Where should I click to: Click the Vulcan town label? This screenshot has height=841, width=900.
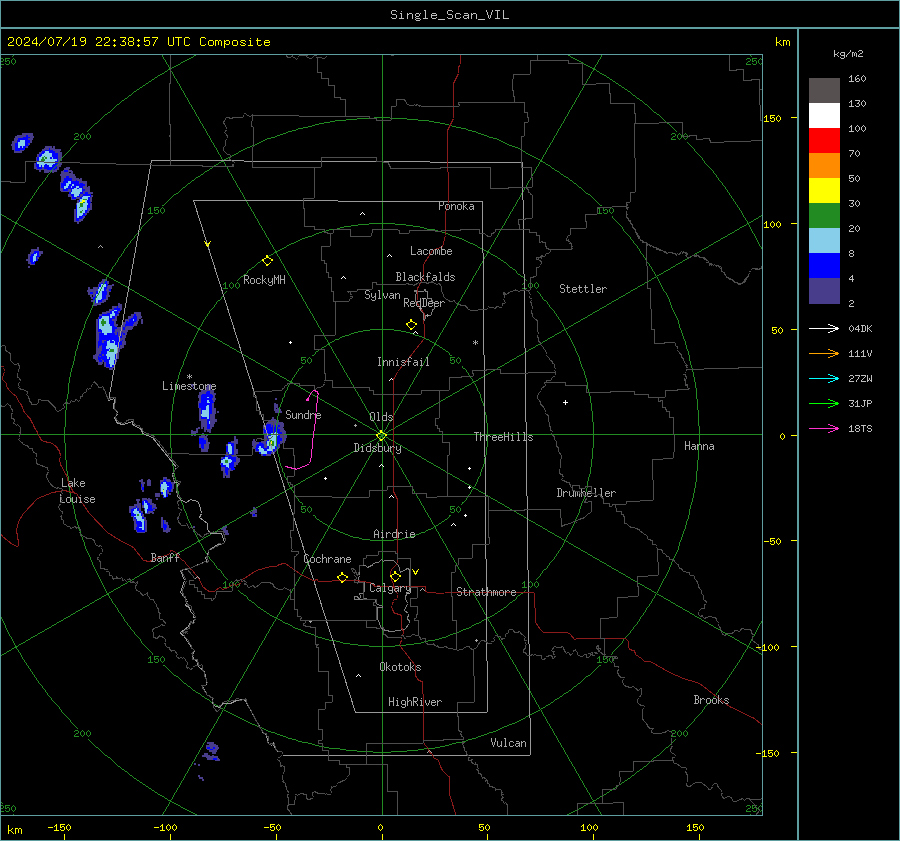coord(509,743)
